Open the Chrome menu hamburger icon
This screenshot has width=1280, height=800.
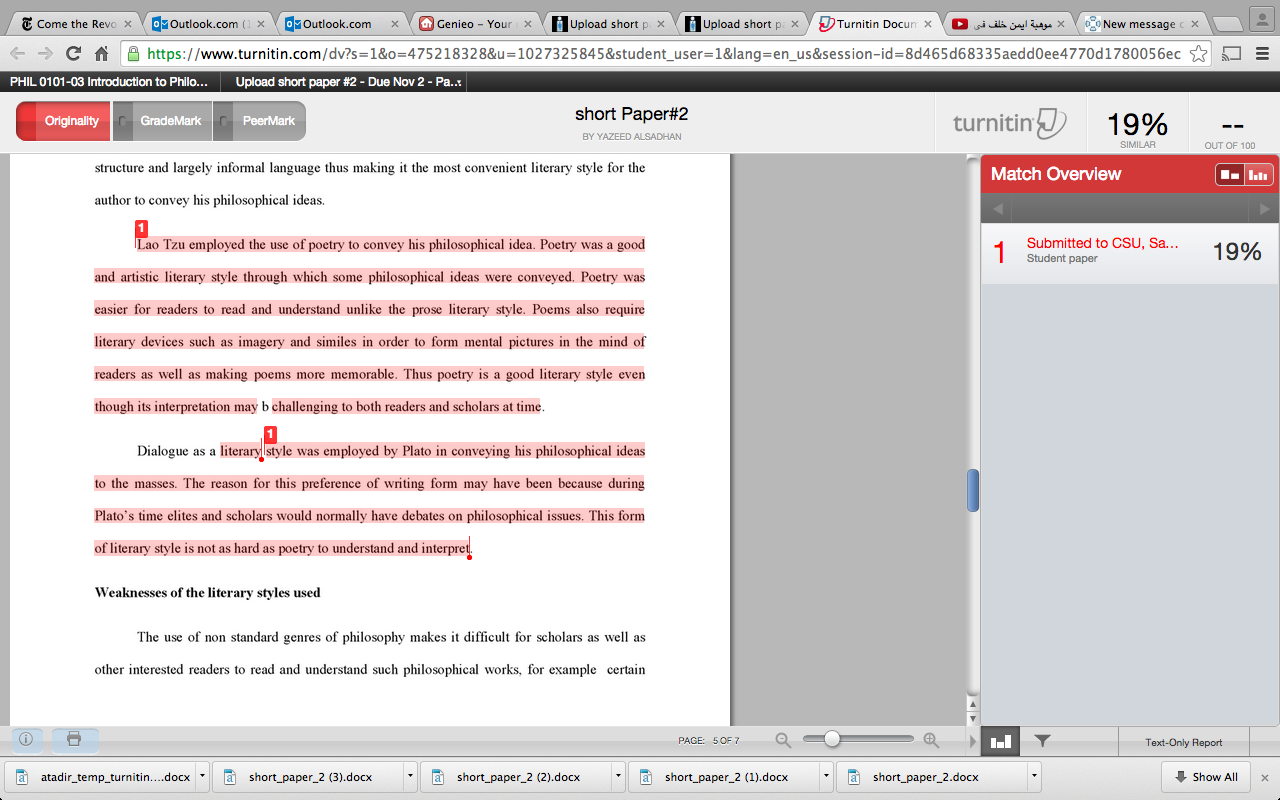[x=1261, y=53]
